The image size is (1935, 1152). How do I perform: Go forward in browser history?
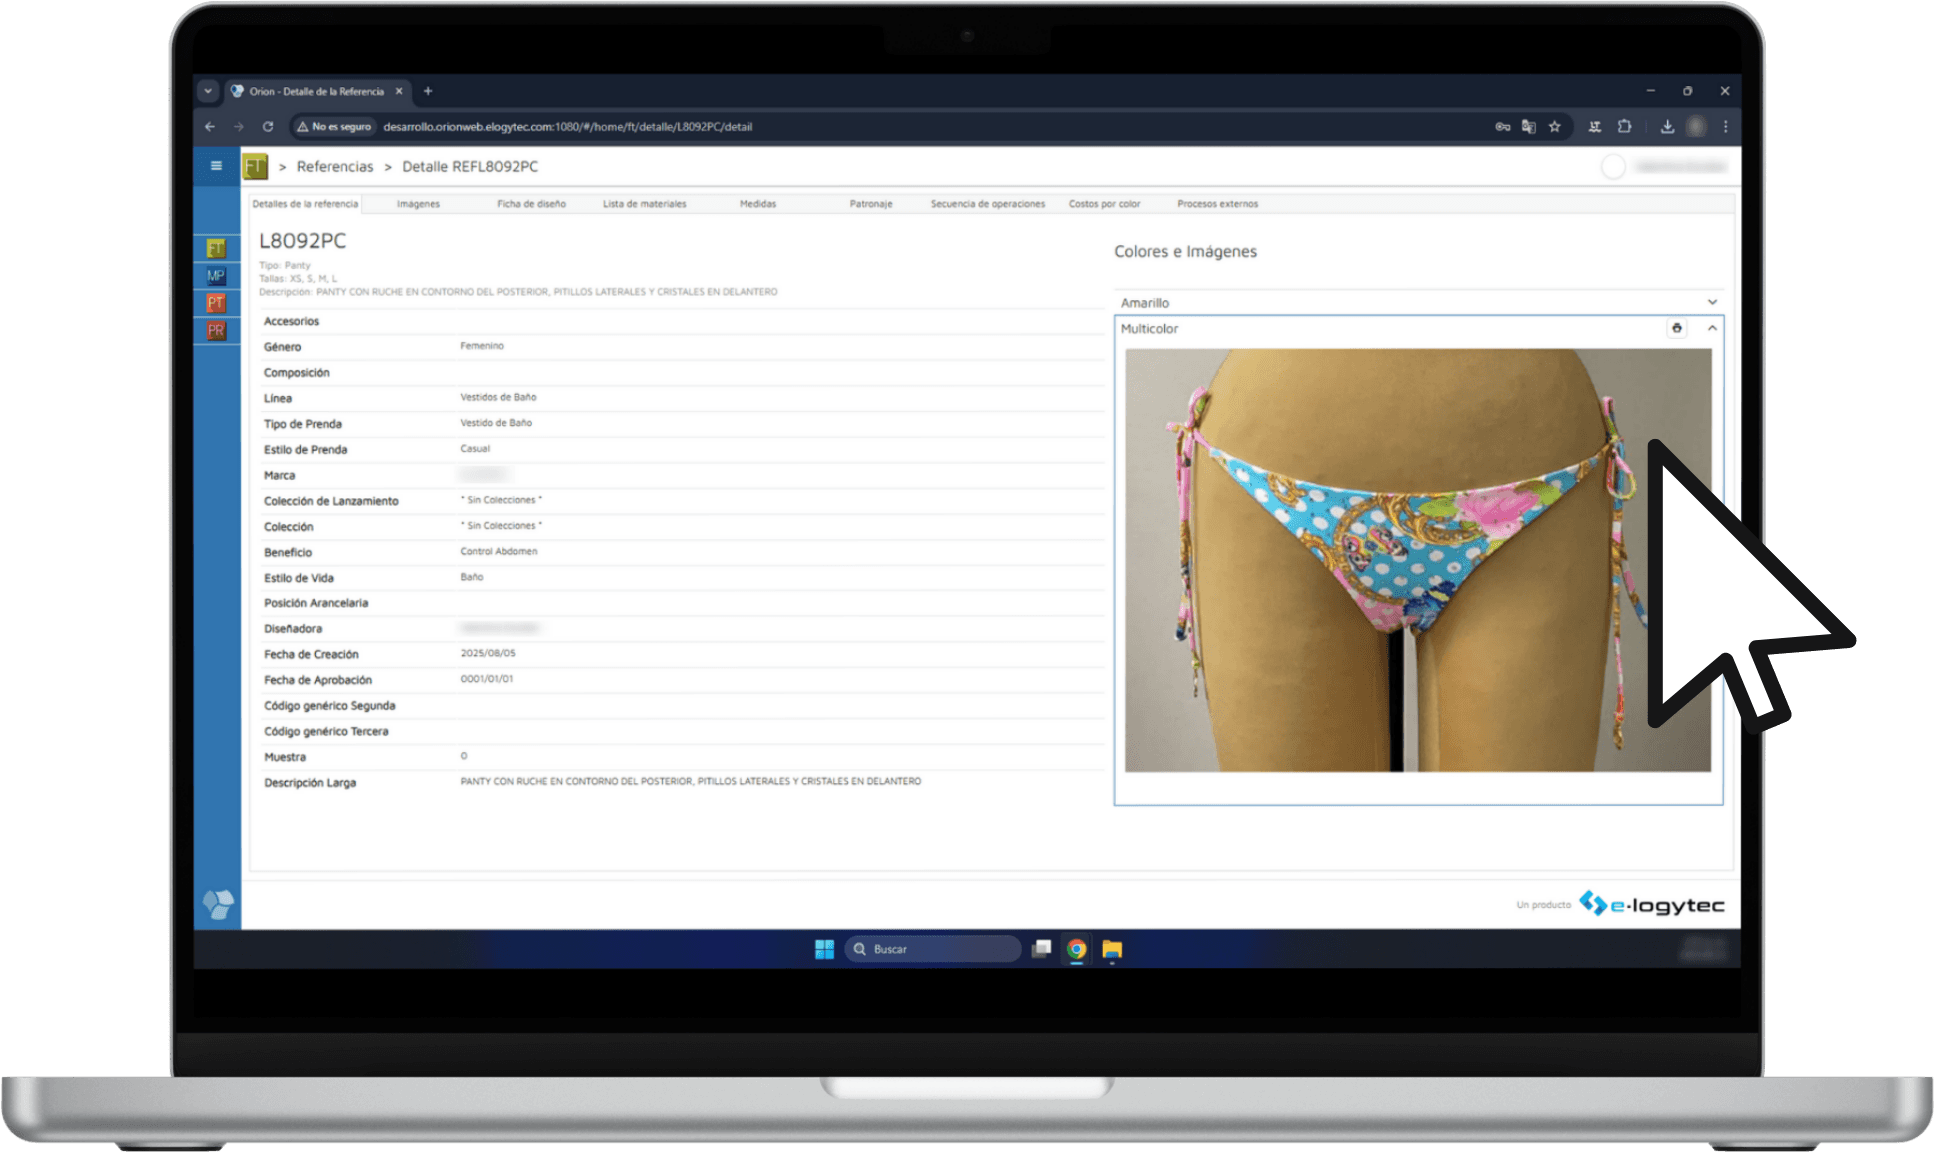[x=239, y=127]
